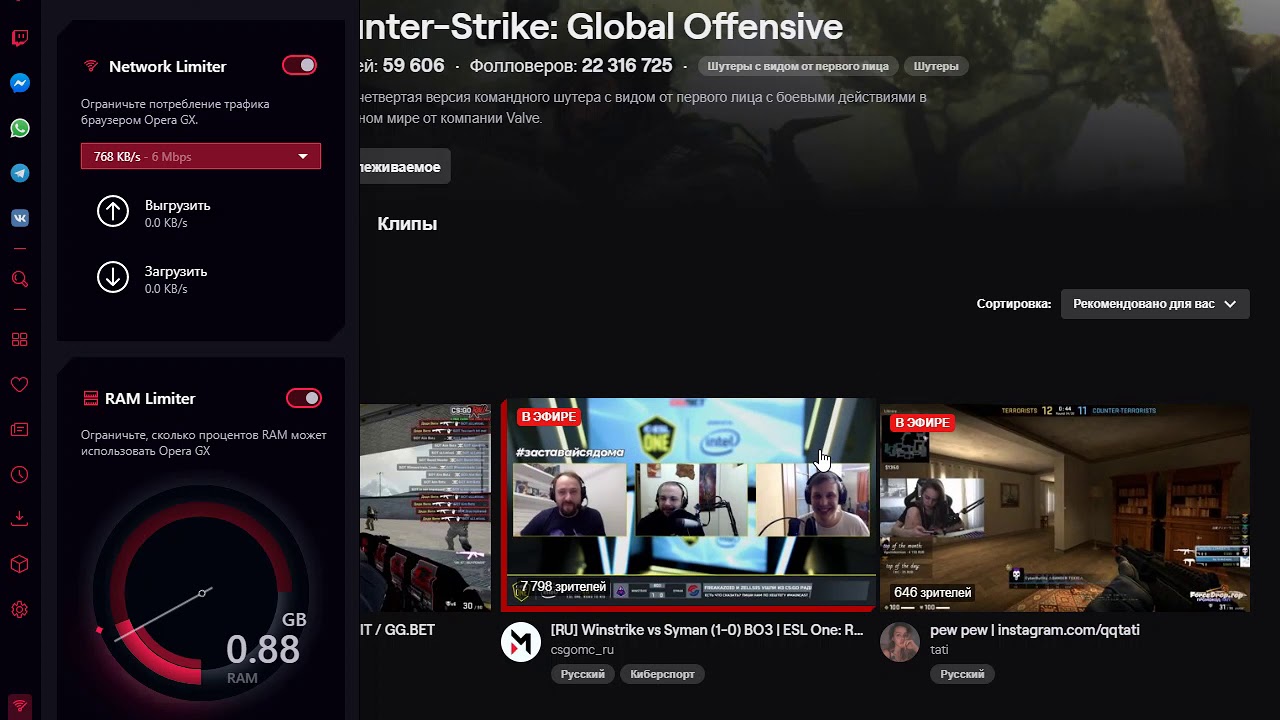The height and width of the screenshot is (720, 1280).
Task: Click the RAM Limiter chip icon
Action: click(90, 398)
